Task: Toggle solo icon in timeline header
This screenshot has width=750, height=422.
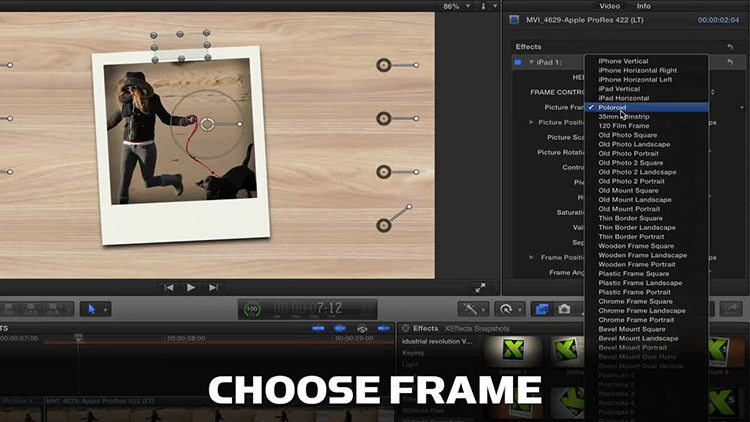Action: (362, 328)
